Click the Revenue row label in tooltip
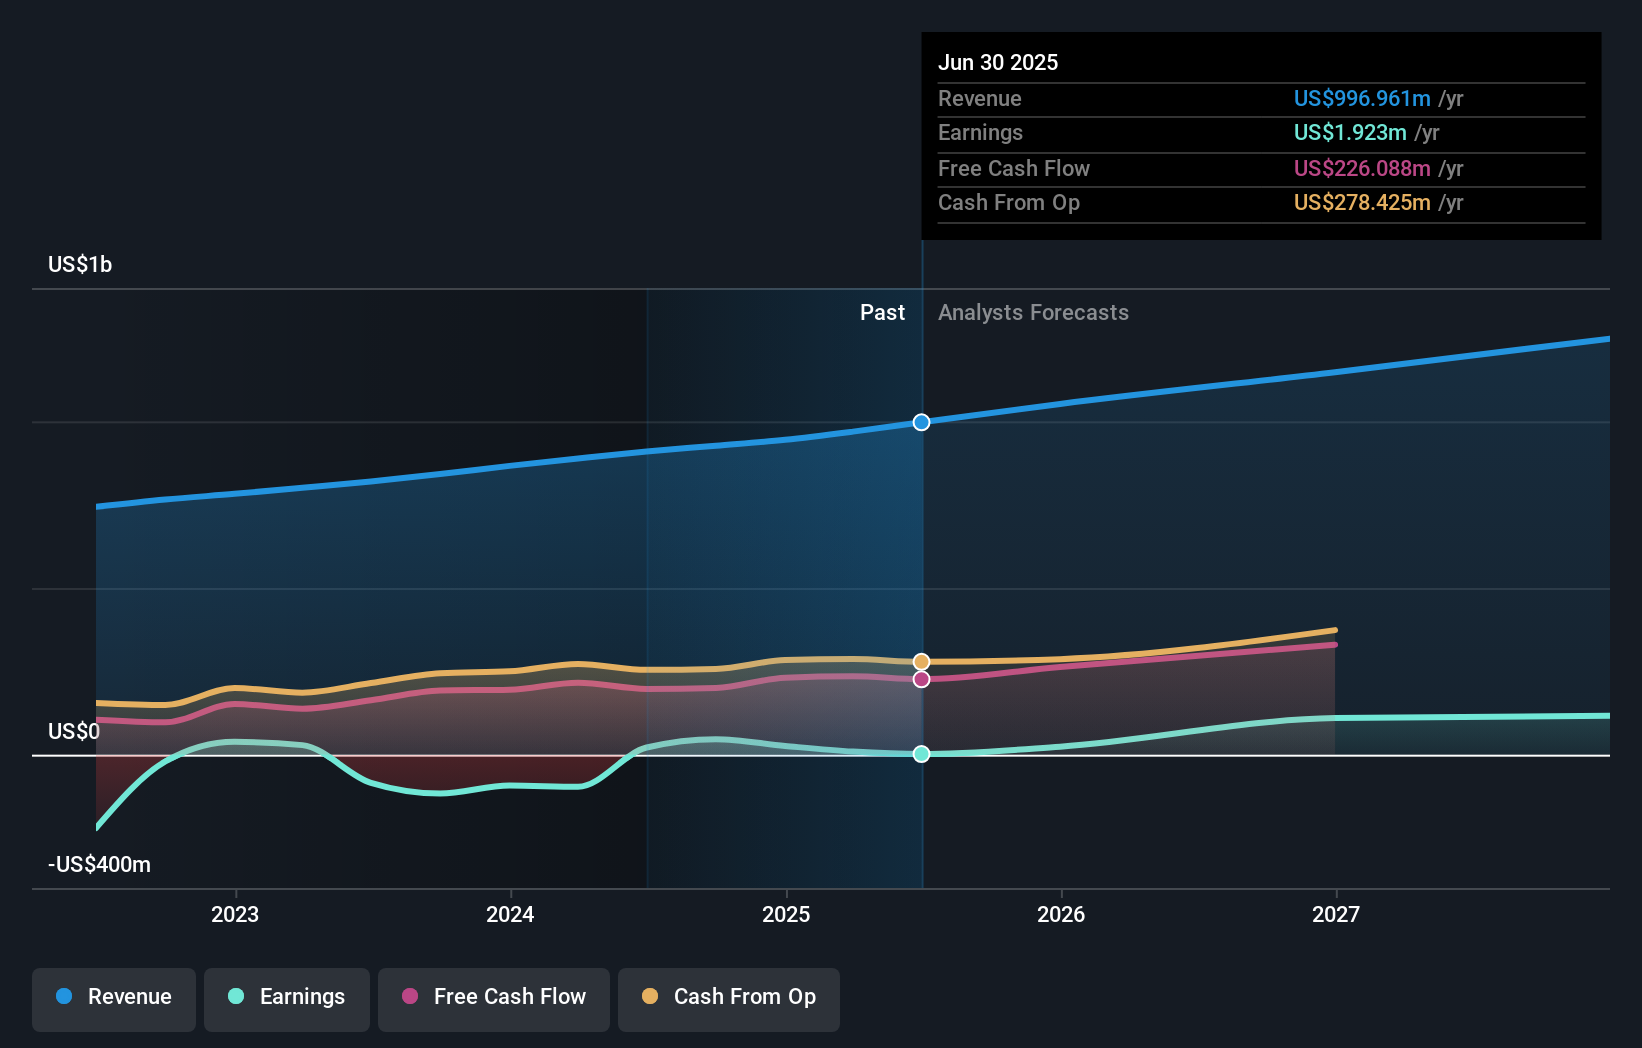Image resolution: width=1642 pixels, height=1048 pixels. (x=980, y=98)
